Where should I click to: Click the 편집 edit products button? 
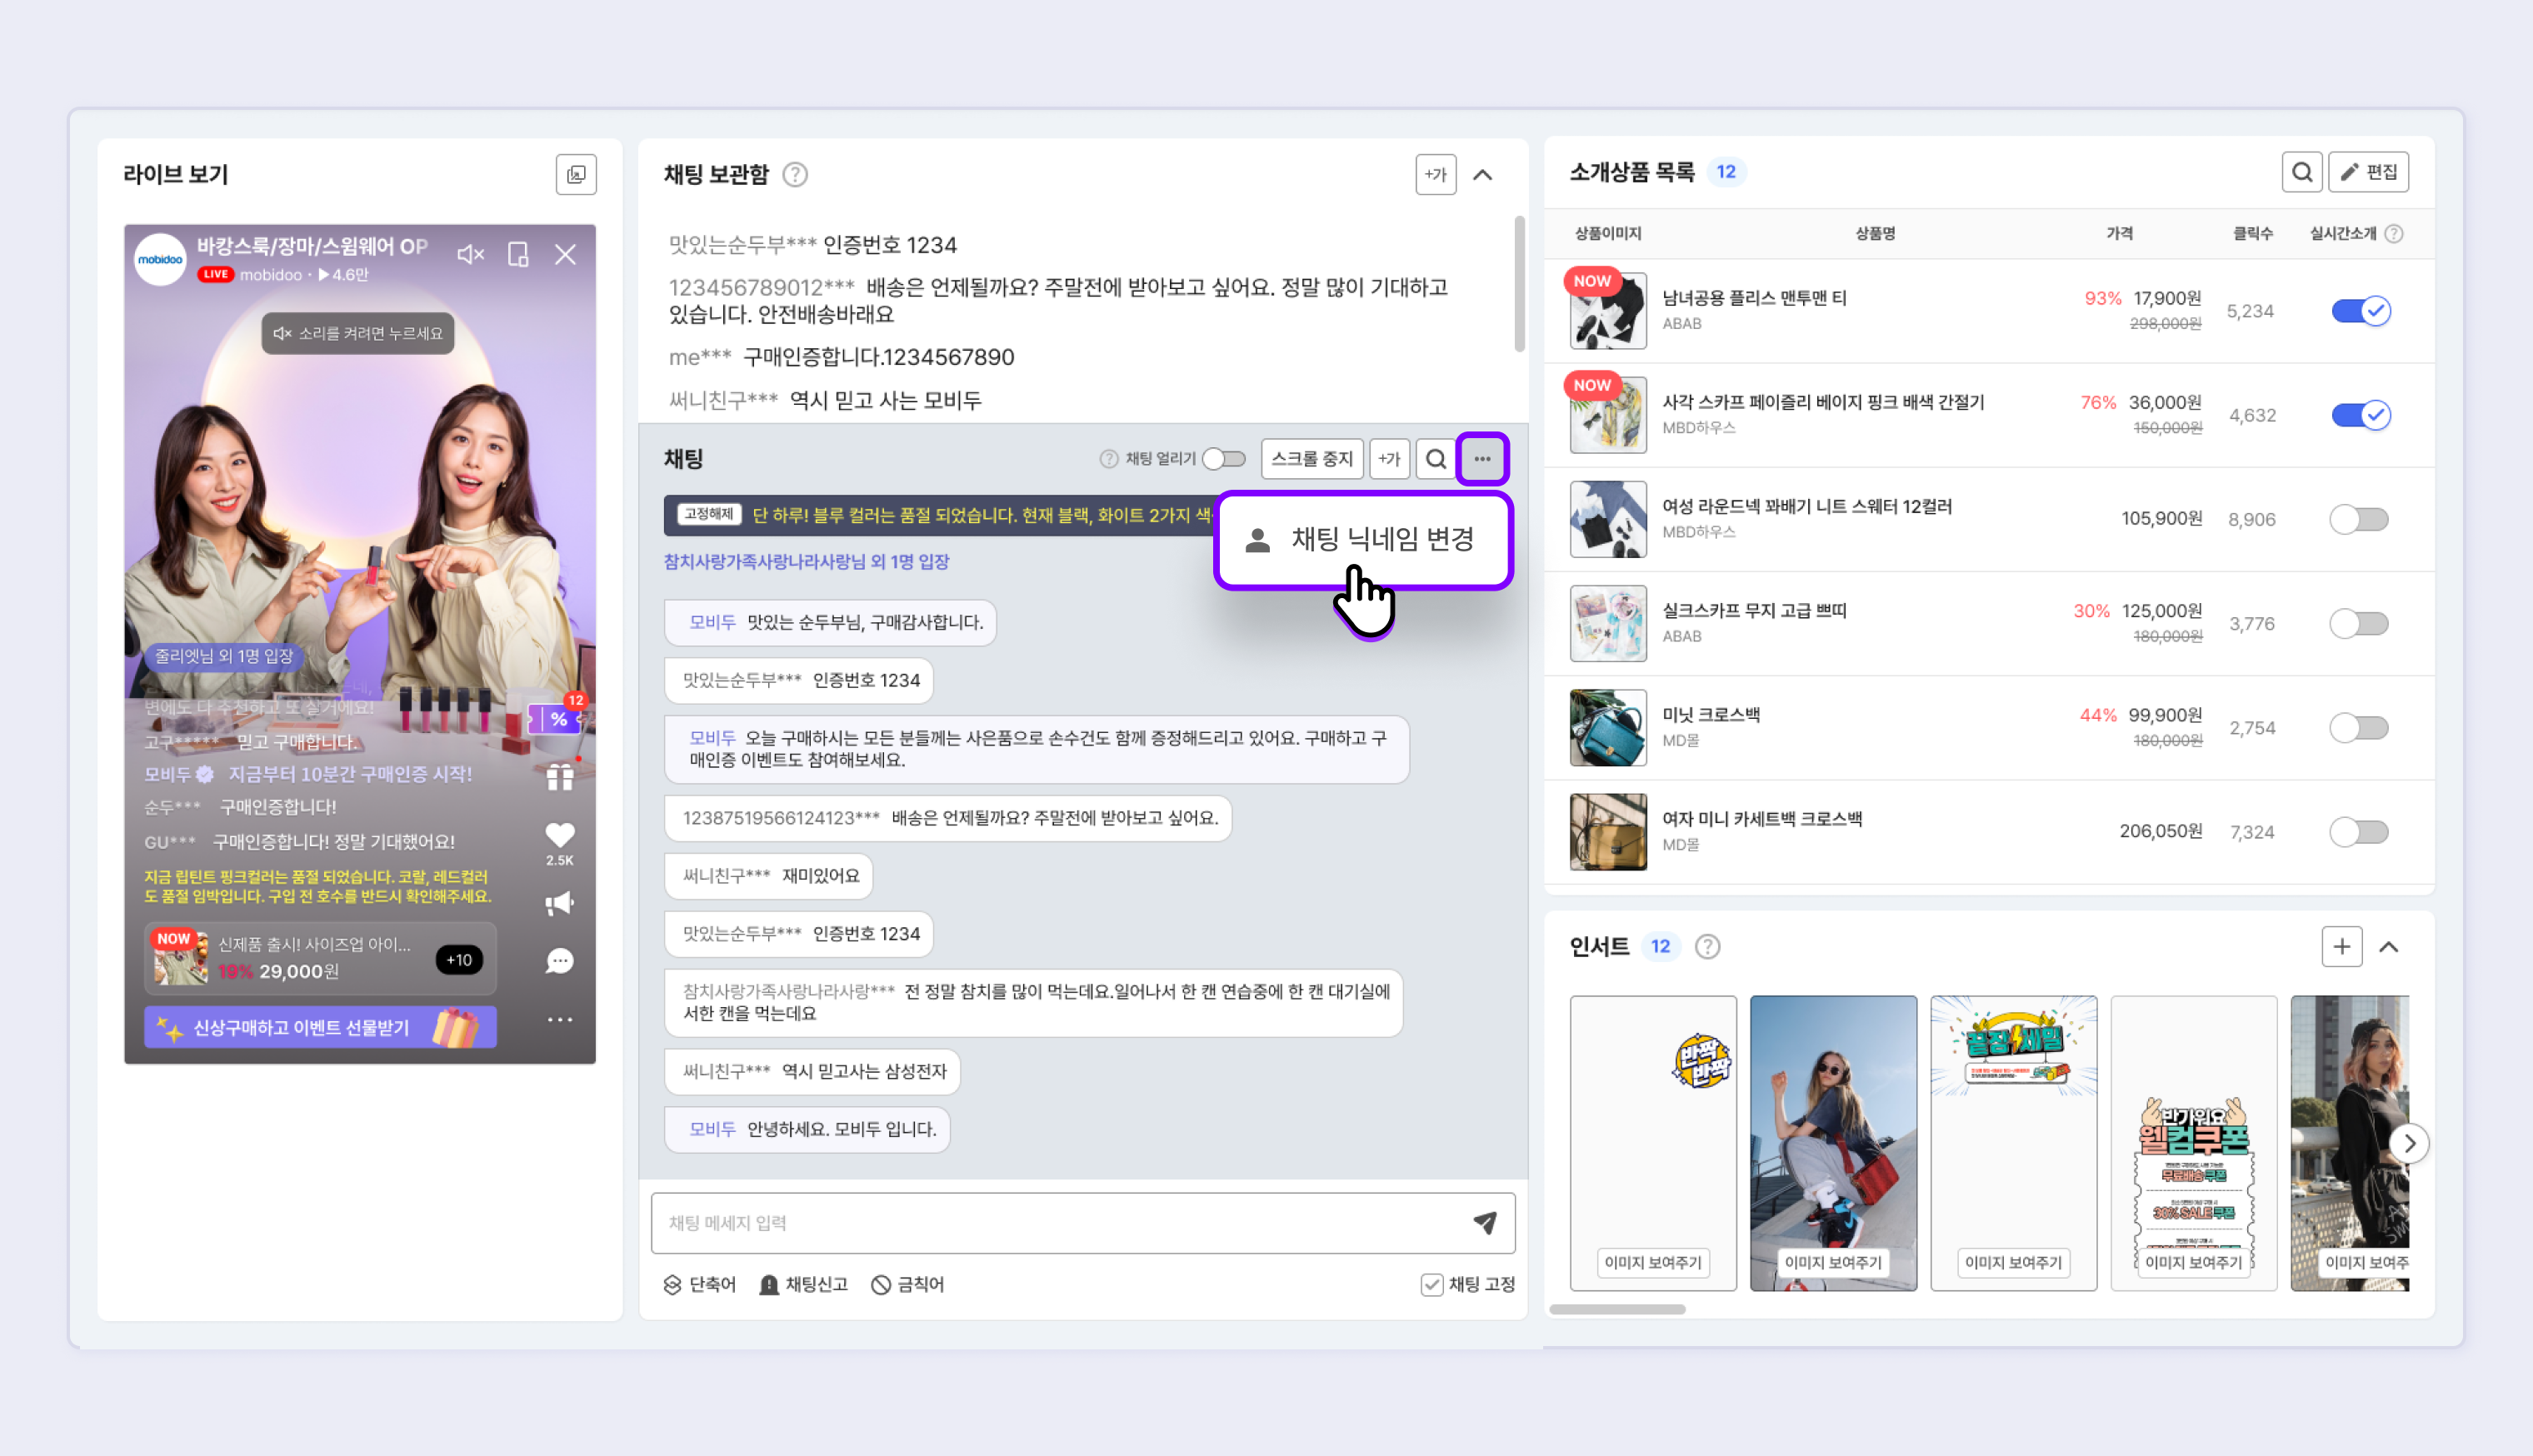point(2368,172)
